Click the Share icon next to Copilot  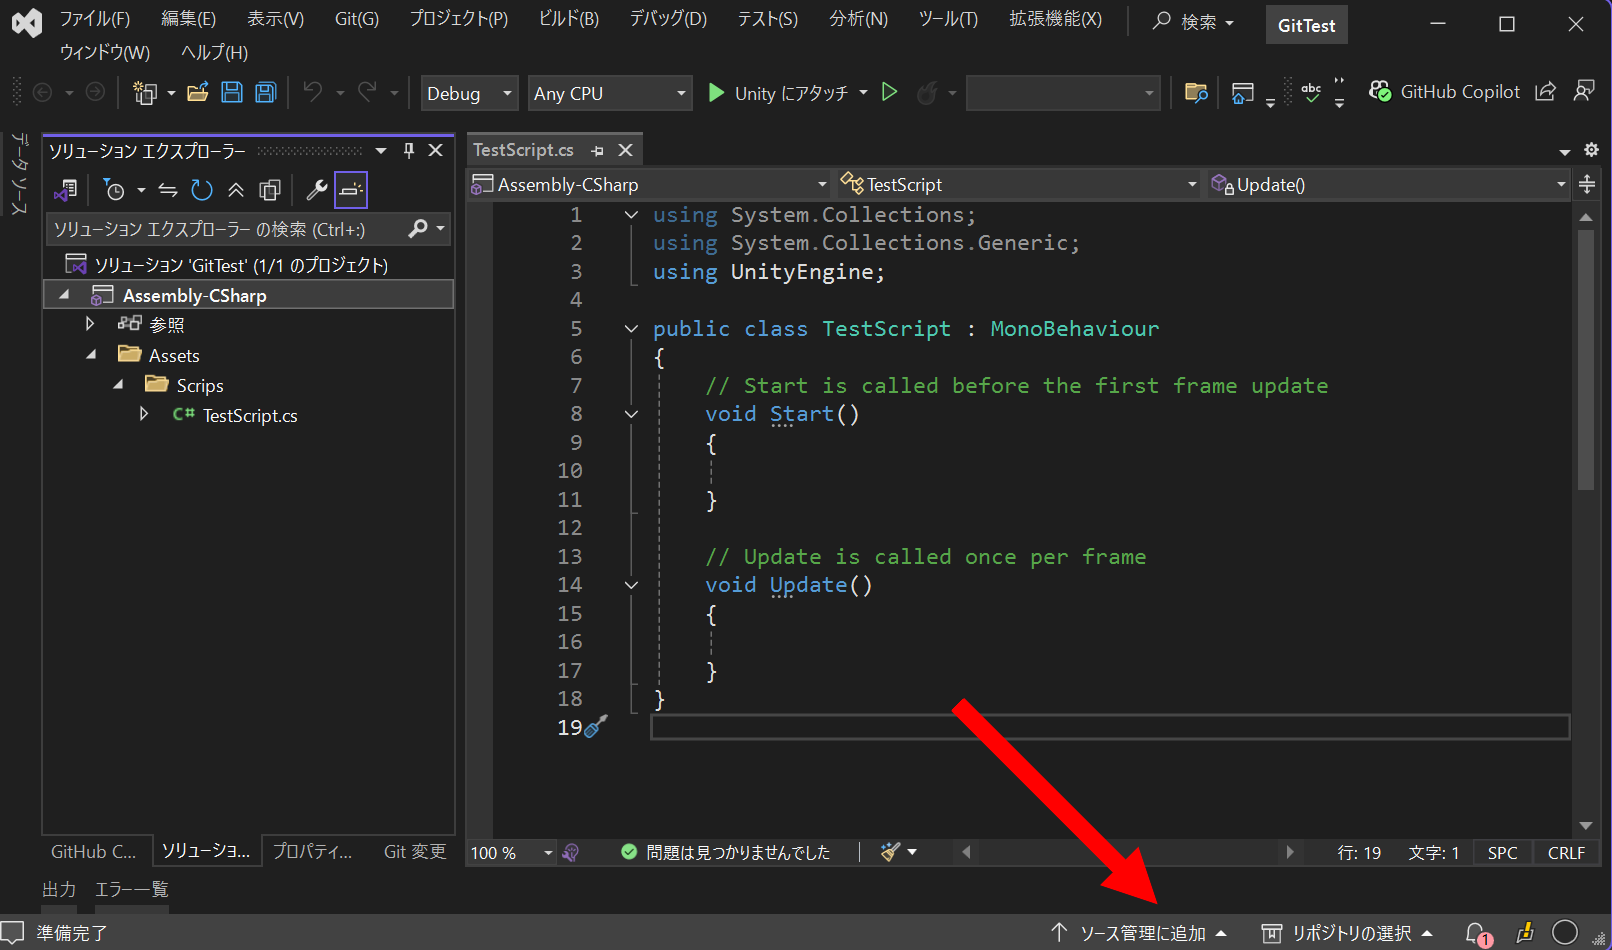pyautogui.click(x=1545, y=92)
